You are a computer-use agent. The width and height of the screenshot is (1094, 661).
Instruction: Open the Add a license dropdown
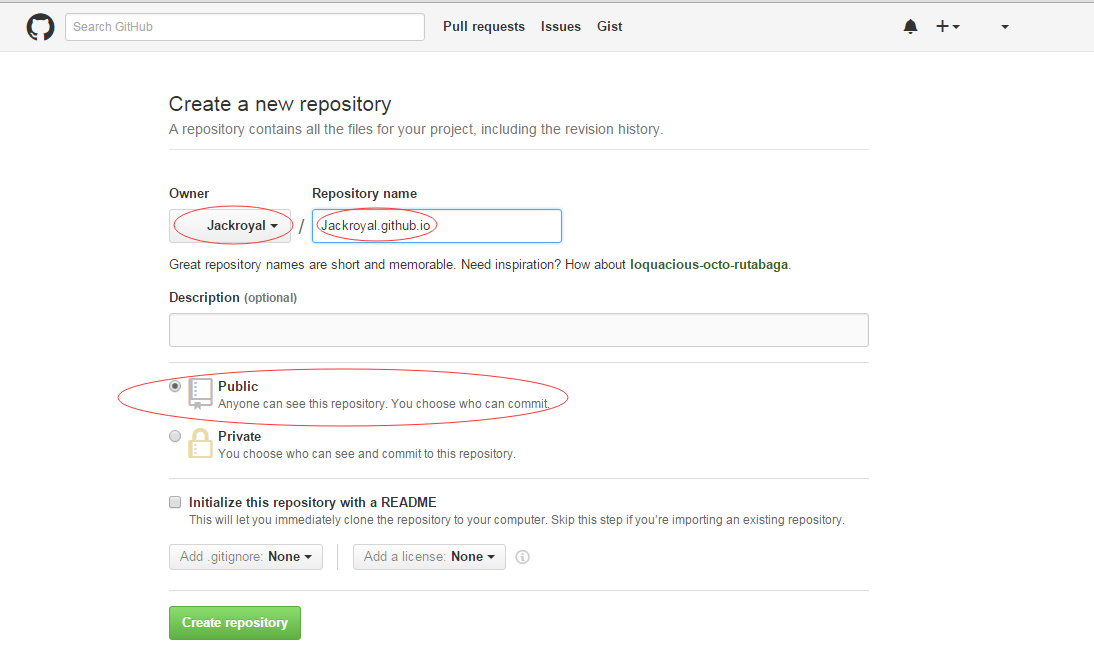tap(429, 557)
